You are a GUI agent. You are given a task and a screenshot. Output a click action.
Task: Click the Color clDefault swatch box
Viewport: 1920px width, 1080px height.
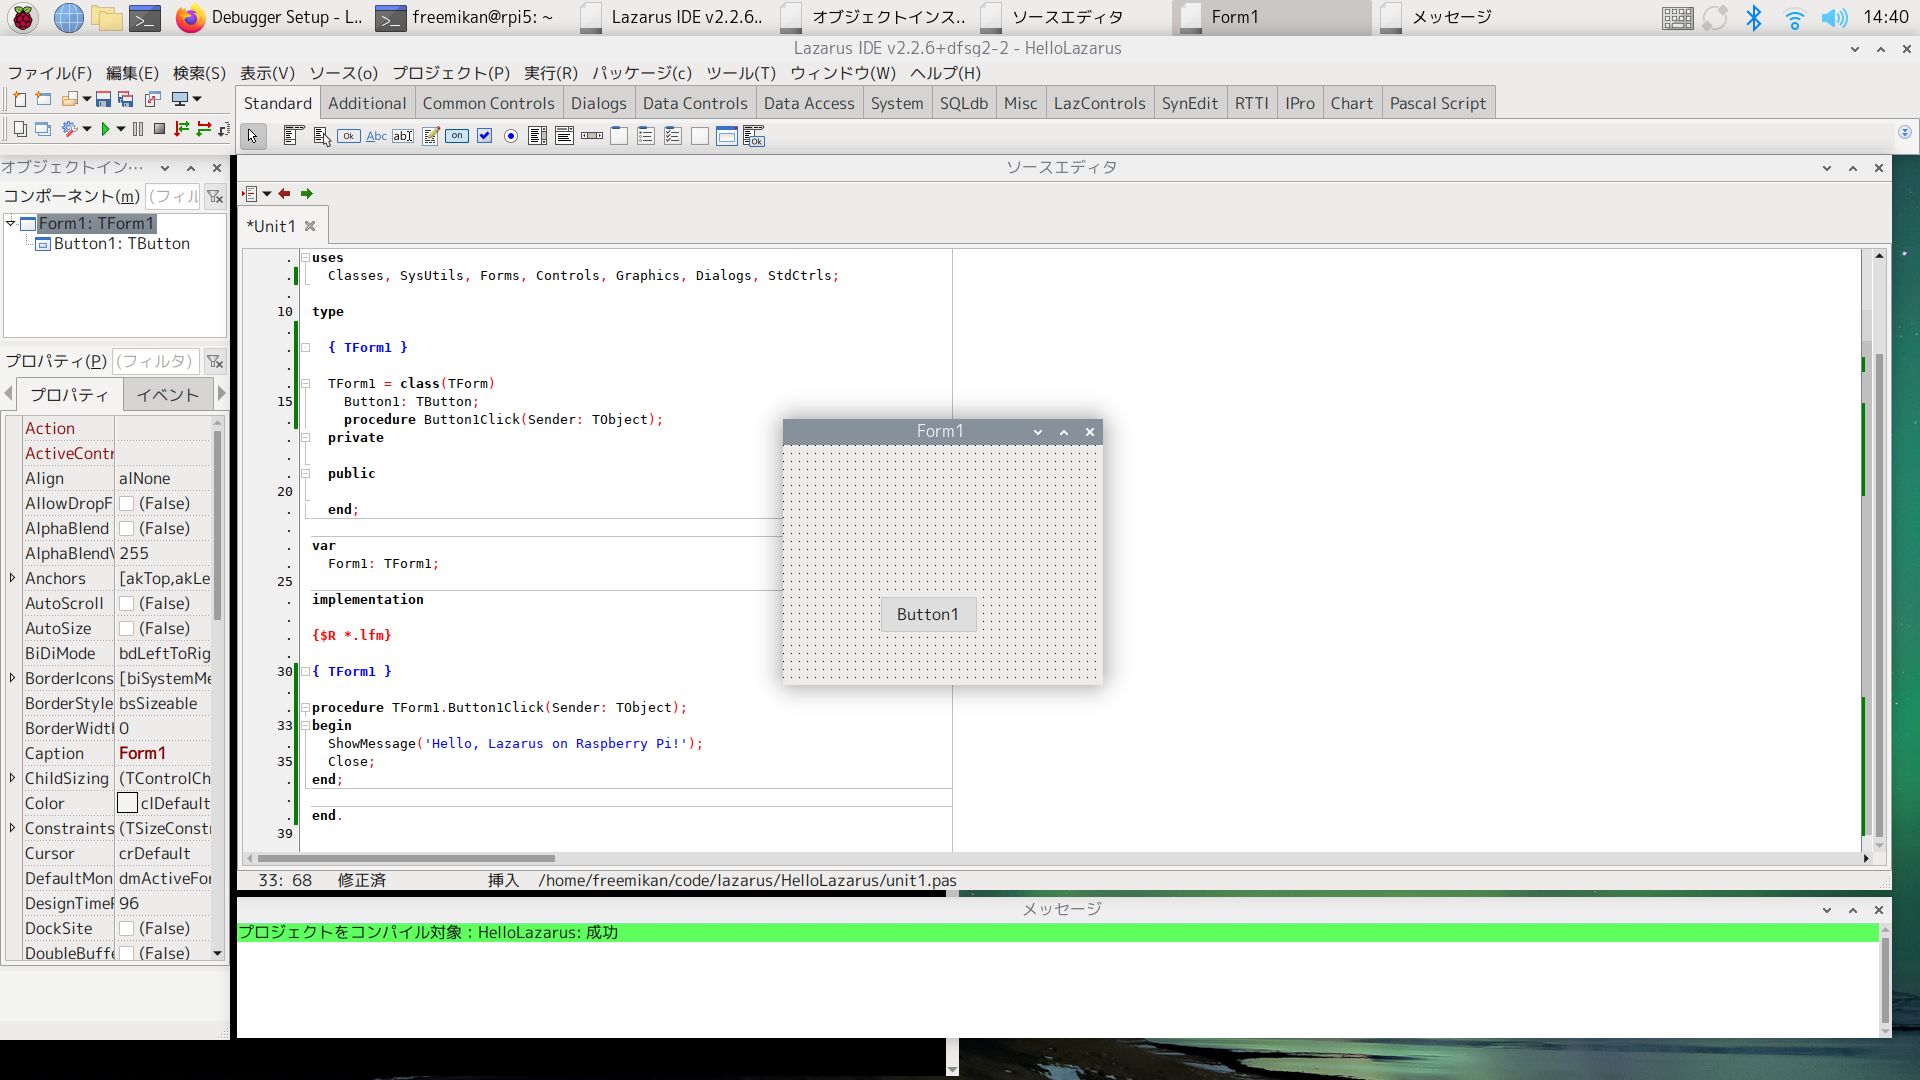(x=127, y=803)
